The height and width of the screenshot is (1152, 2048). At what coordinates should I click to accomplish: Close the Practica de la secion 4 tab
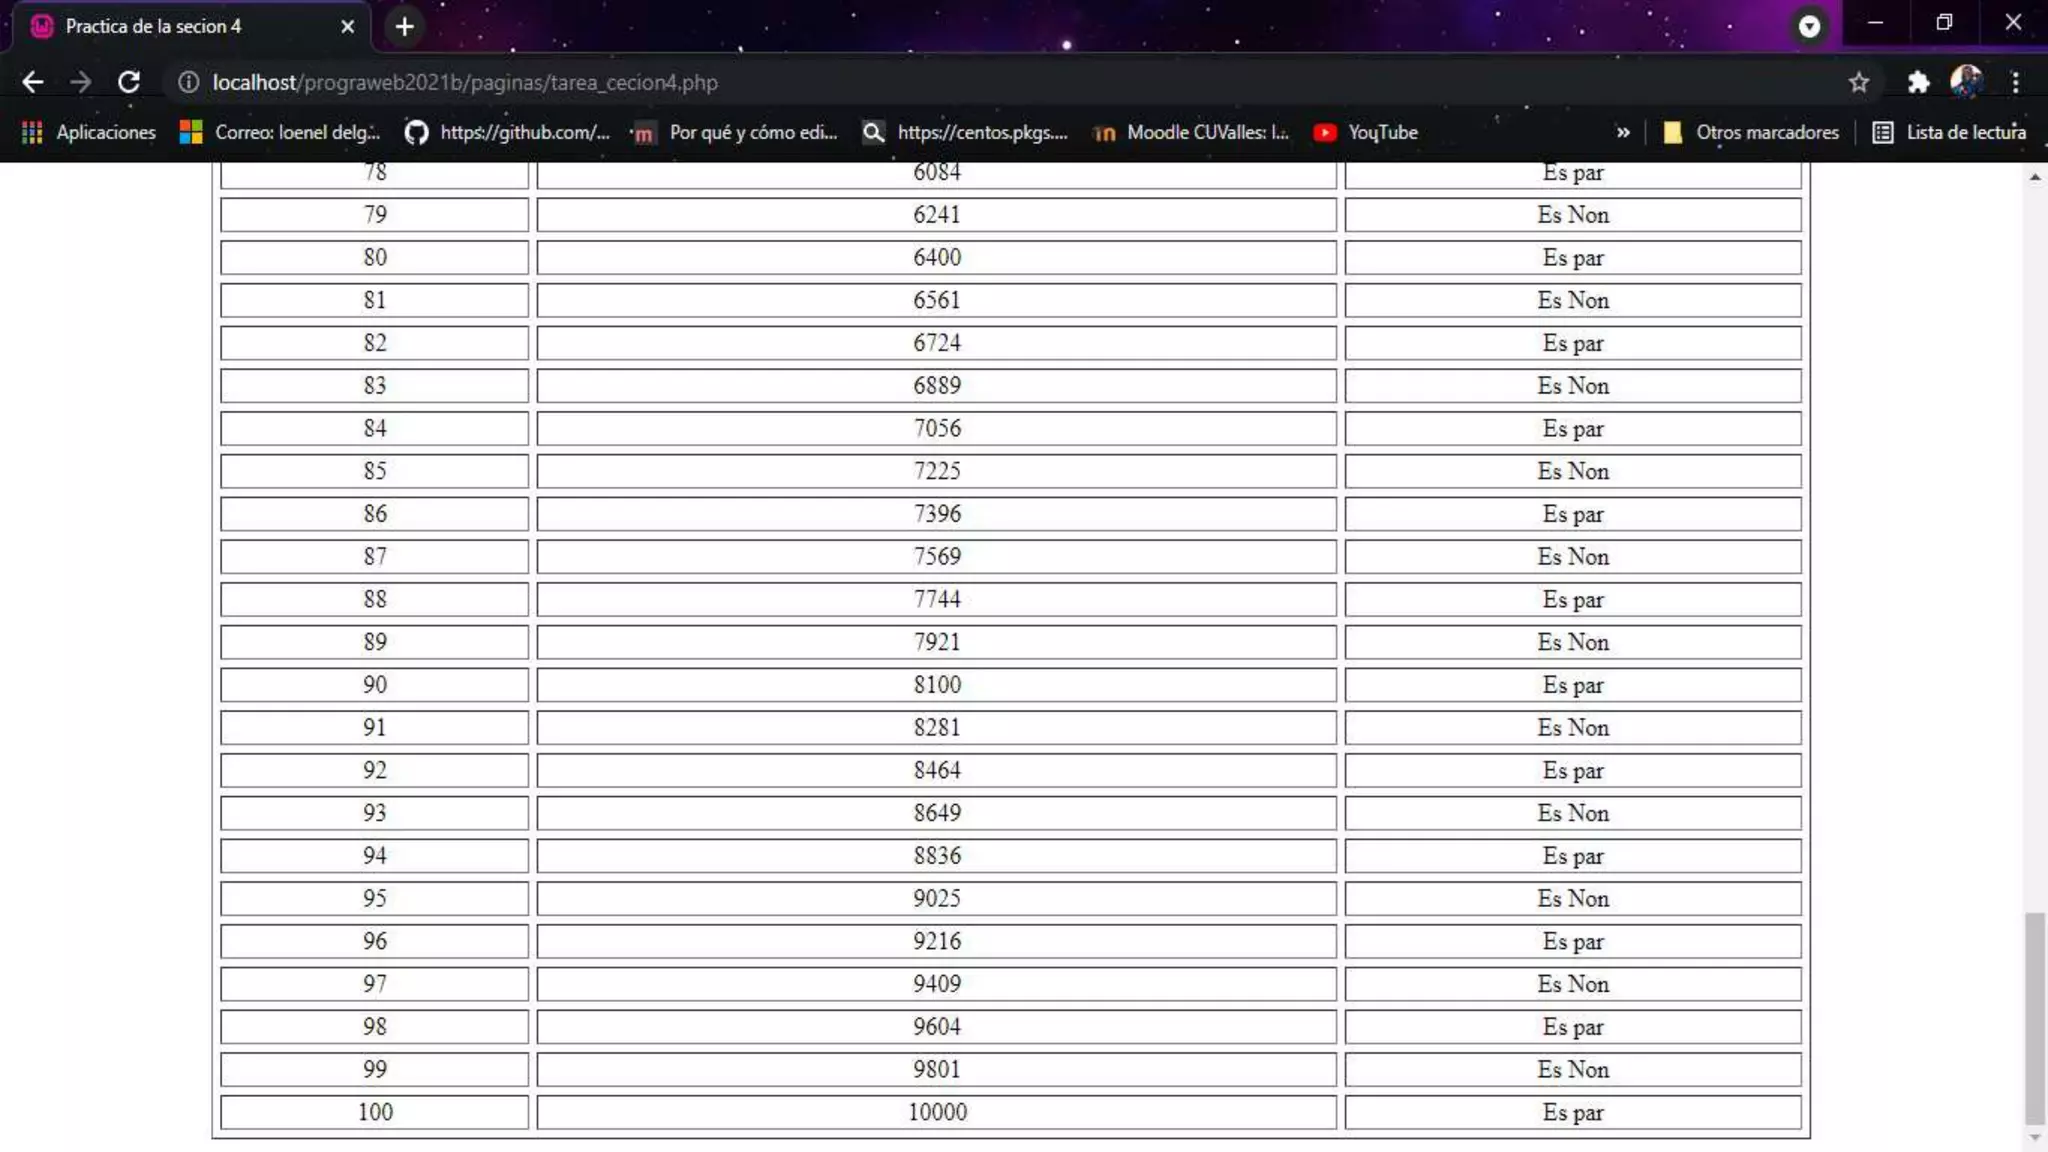(347, 26)
